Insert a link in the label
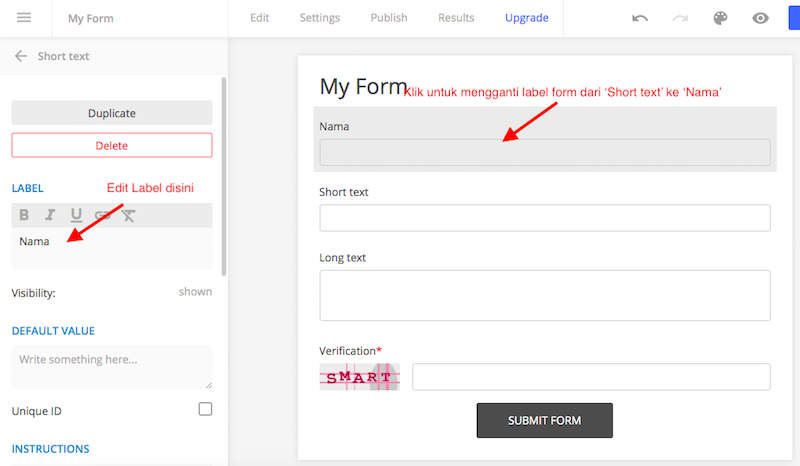Screen dimensions: 800x466 pos(103,215)
